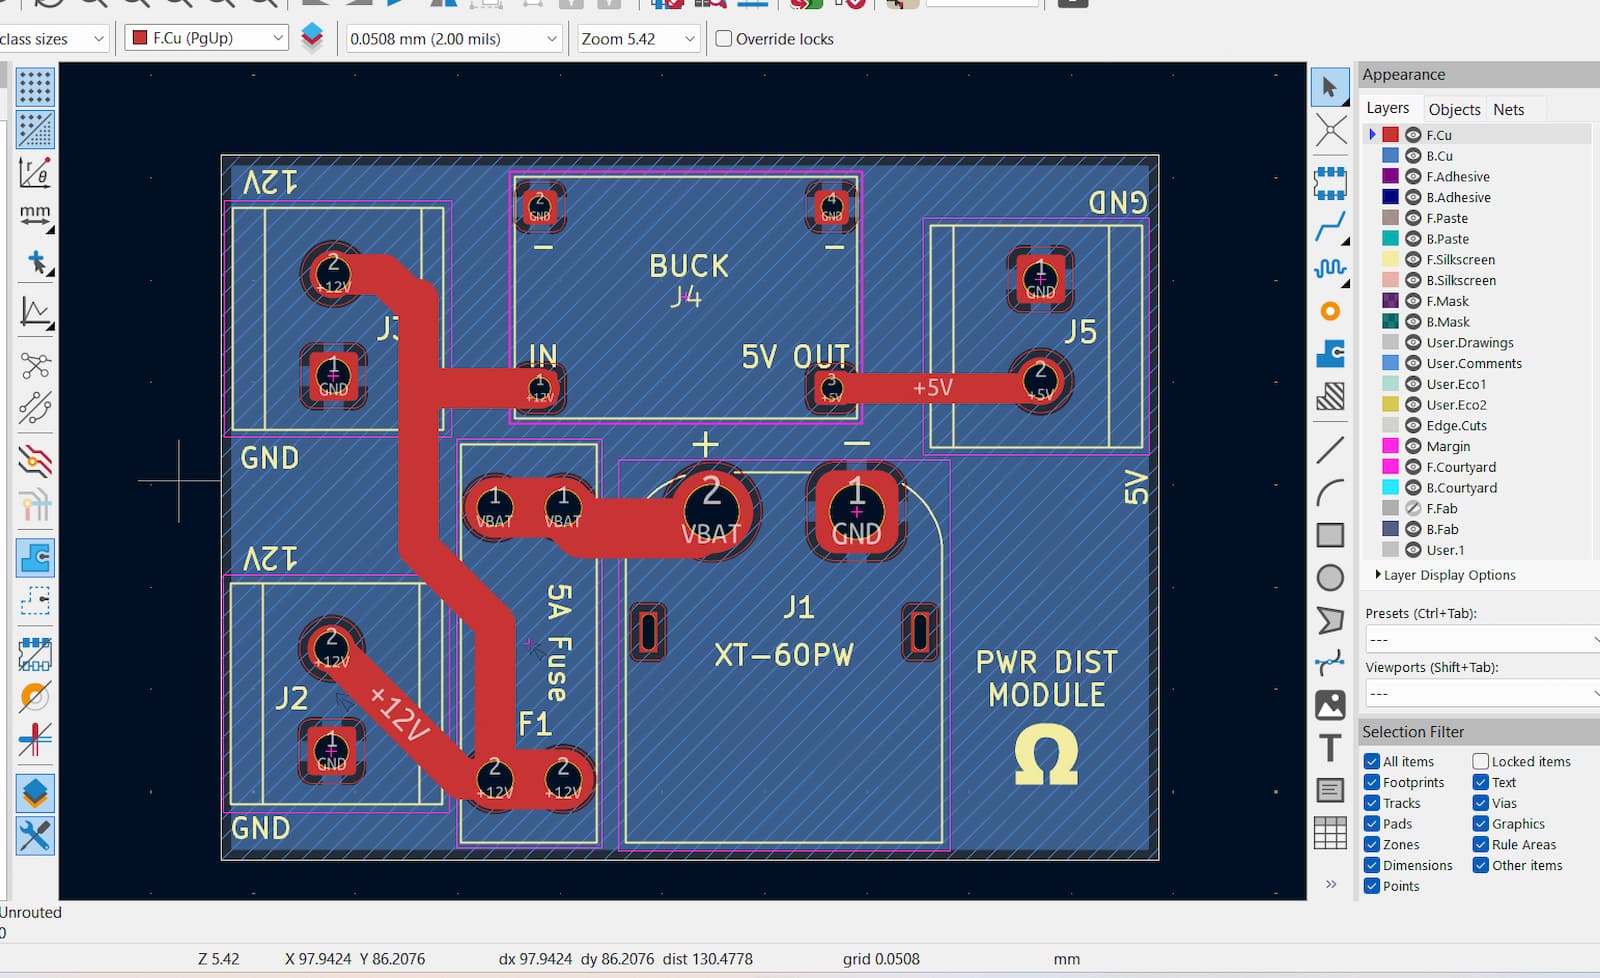Toggle grid overrides icon

click(x=35, y=129)
